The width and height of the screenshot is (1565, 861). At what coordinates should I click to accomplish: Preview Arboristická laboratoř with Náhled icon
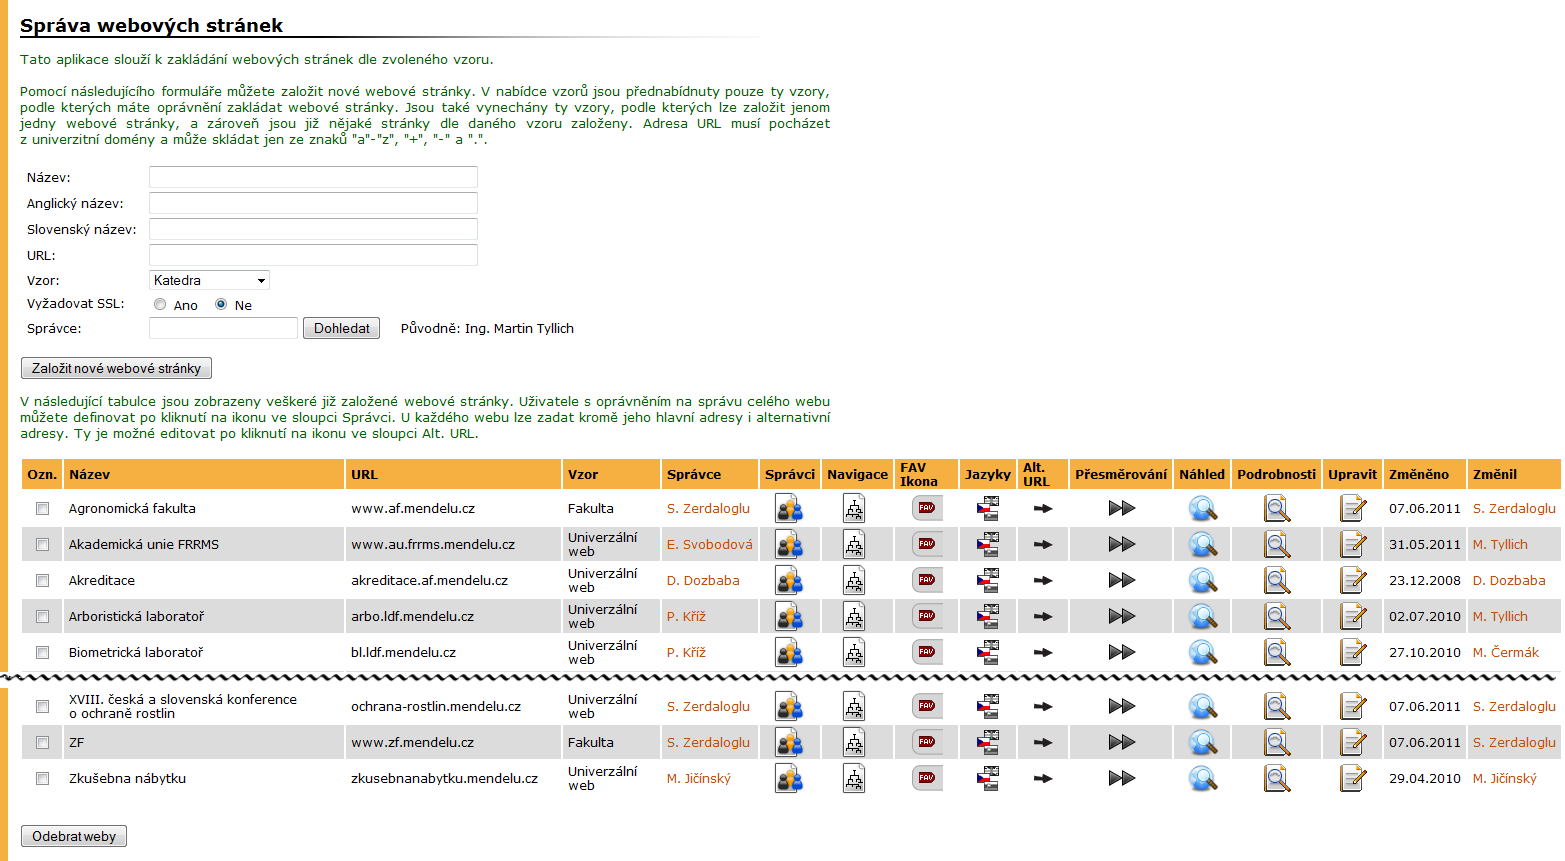[x=1203, y=617]
